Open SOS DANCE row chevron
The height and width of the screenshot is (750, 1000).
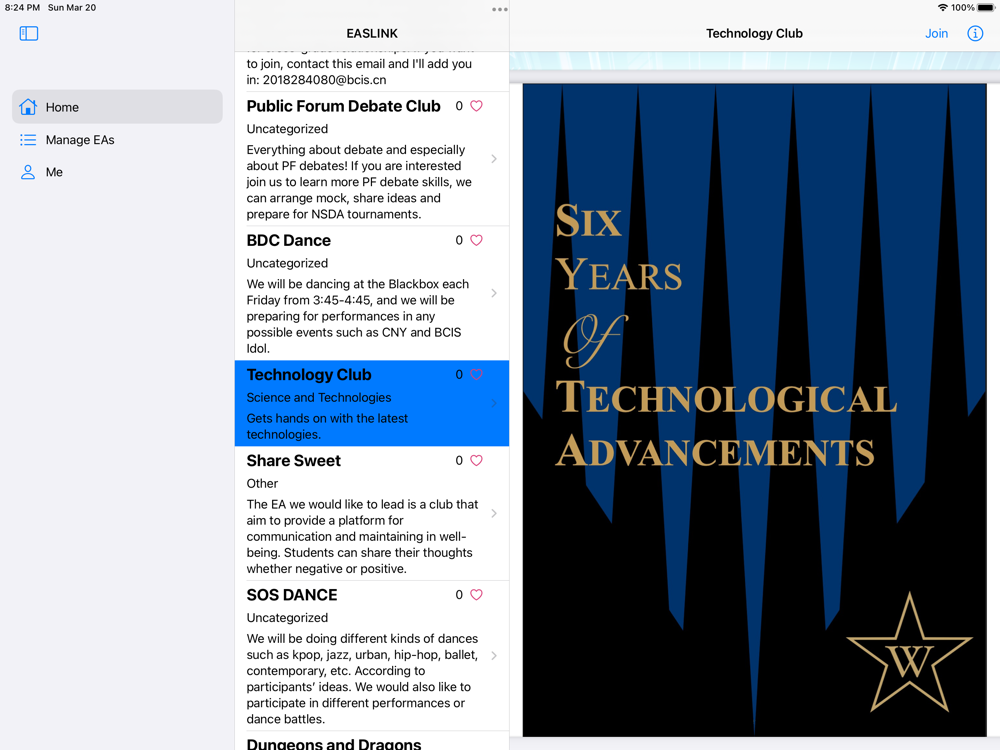pyautogui.click(x=494, y=656)
